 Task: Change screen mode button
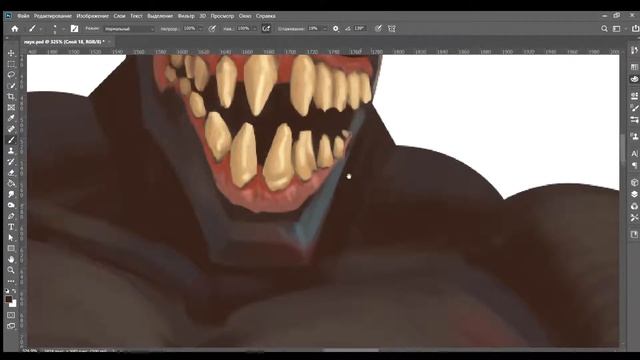tap(11, 326)
